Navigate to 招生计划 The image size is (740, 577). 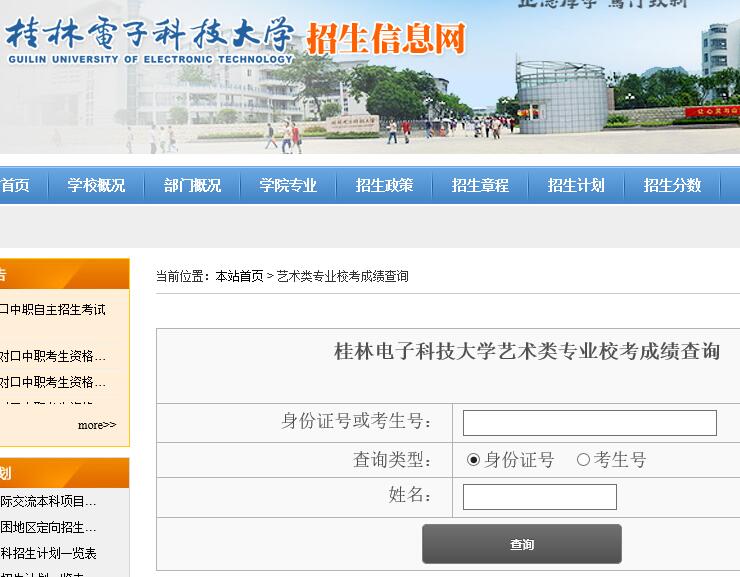[576, 185]
